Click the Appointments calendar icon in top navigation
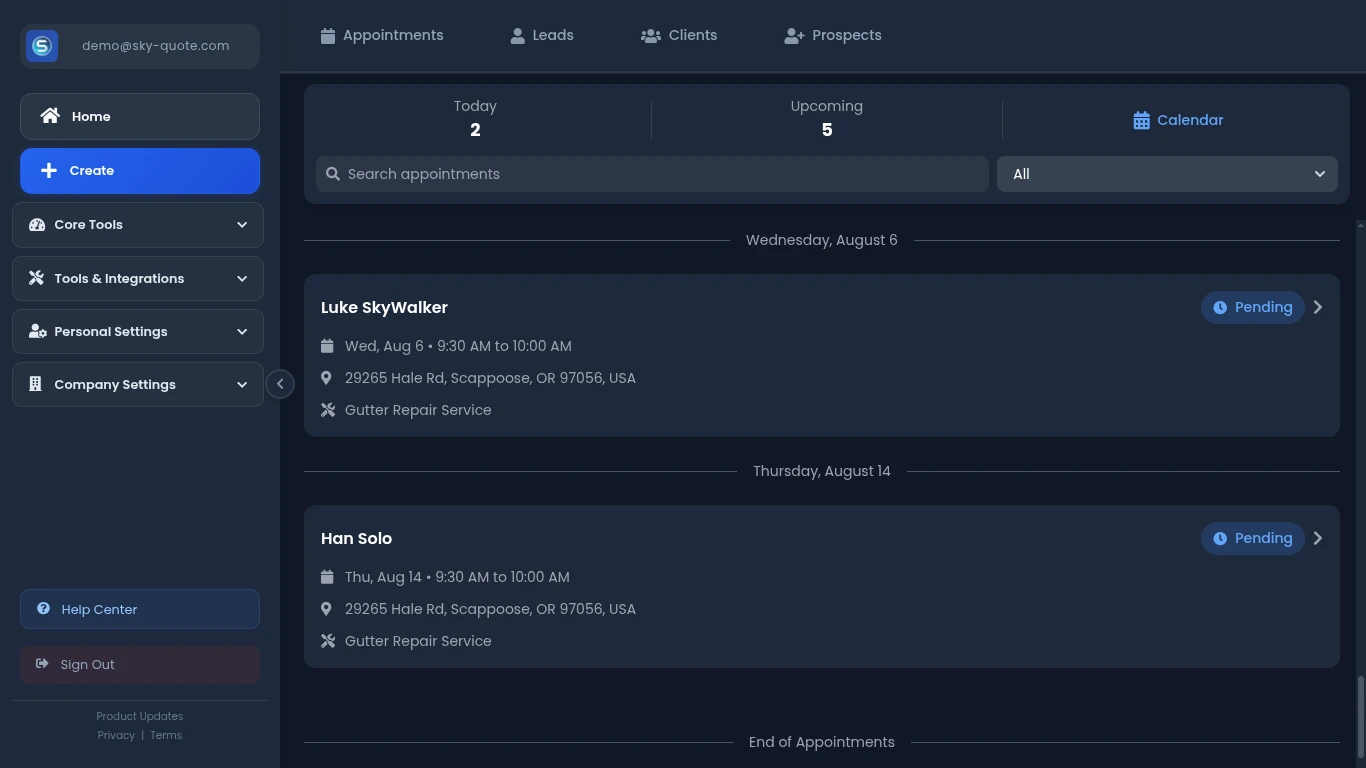 coord(327,35)
